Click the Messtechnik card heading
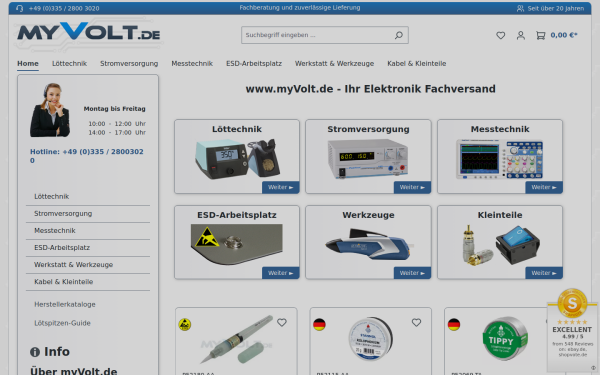The width and height of the screenshot is (600, 375). tap(500, 129)
